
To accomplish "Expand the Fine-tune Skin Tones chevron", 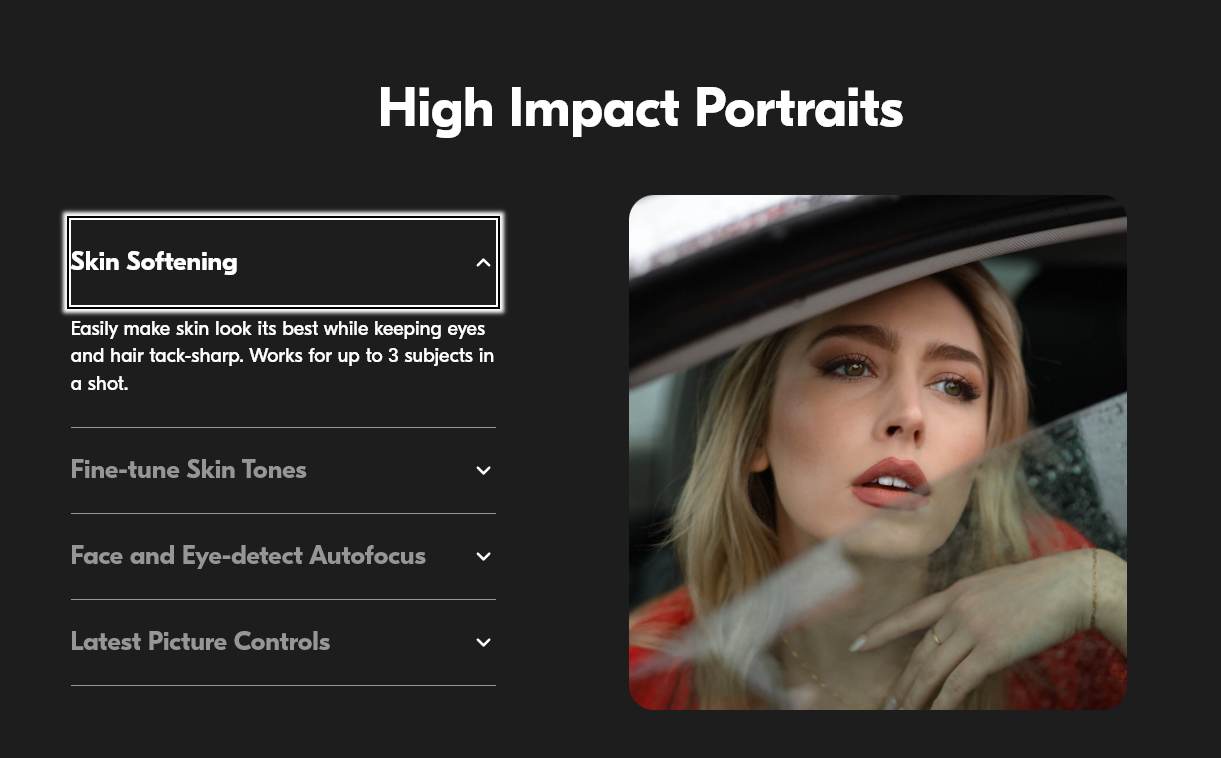I will point(483,471).
